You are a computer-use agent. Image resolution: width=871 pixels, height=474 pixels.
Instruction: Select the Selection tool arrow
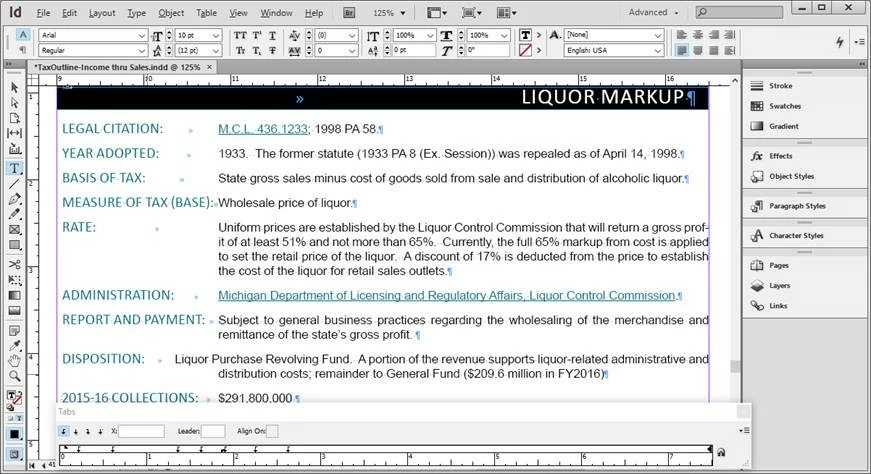click(x=14, y=88)
